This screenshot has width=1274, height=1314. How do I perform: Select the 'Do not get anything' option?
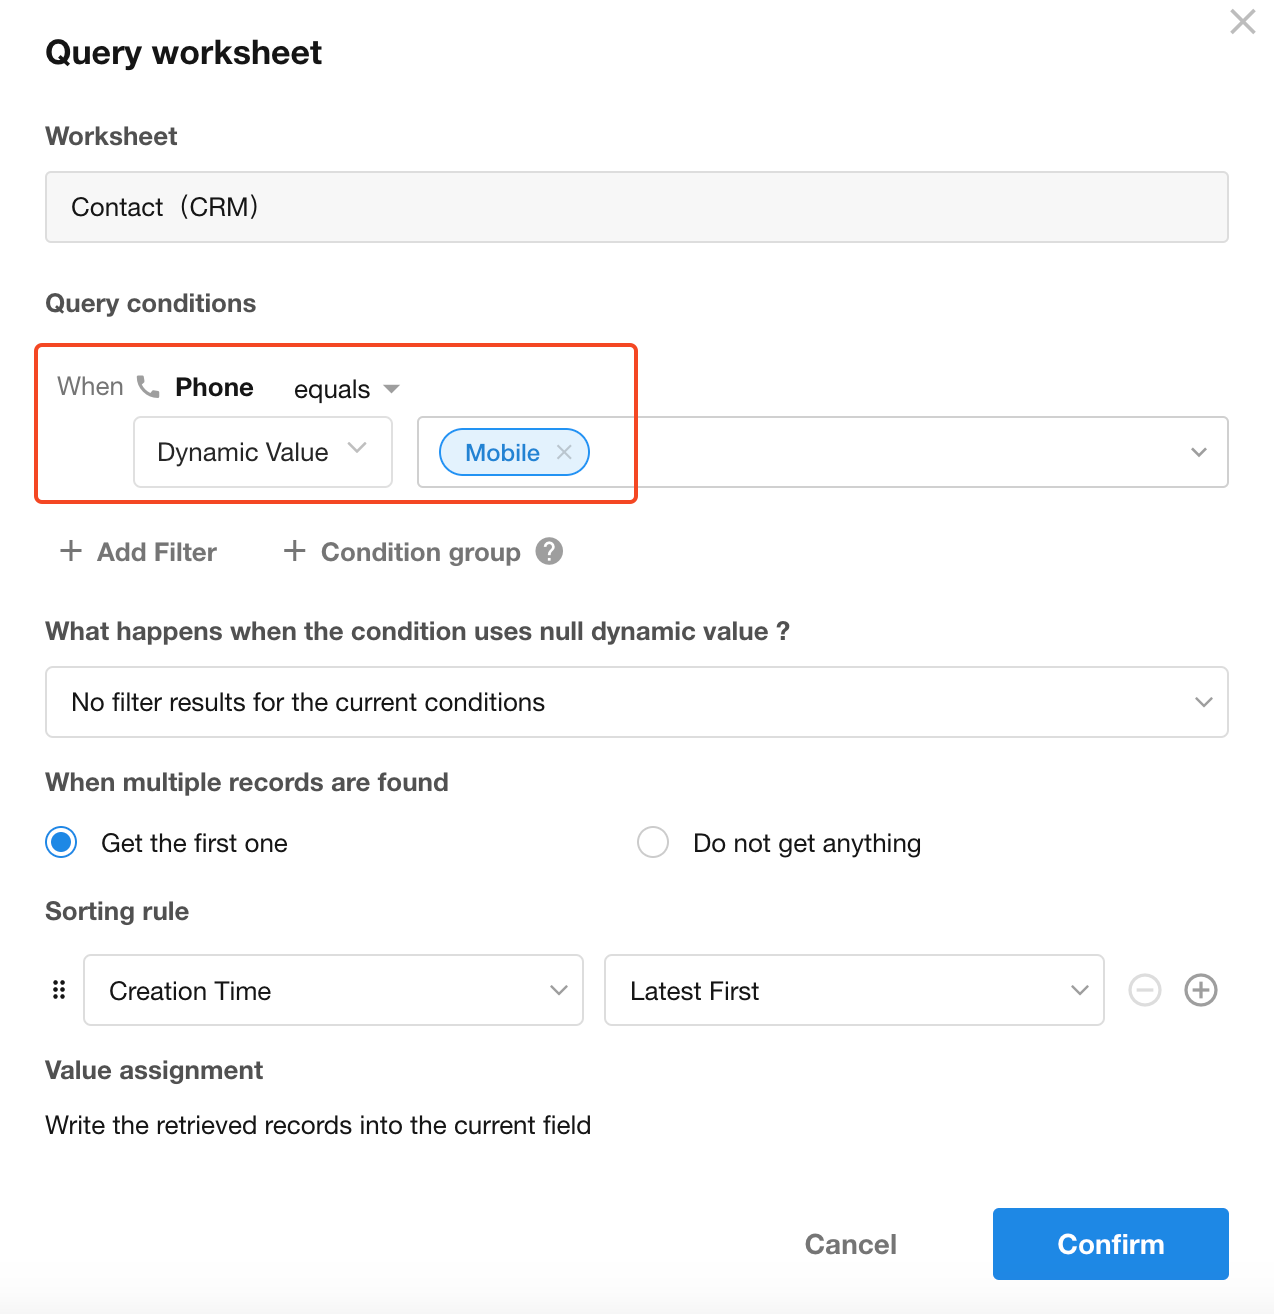(653, 843)
